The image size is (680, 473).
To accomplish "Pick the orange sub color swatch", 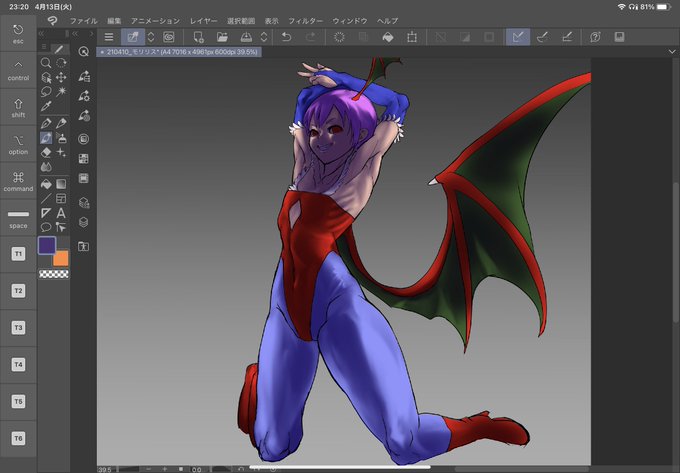I will point(61,258).
